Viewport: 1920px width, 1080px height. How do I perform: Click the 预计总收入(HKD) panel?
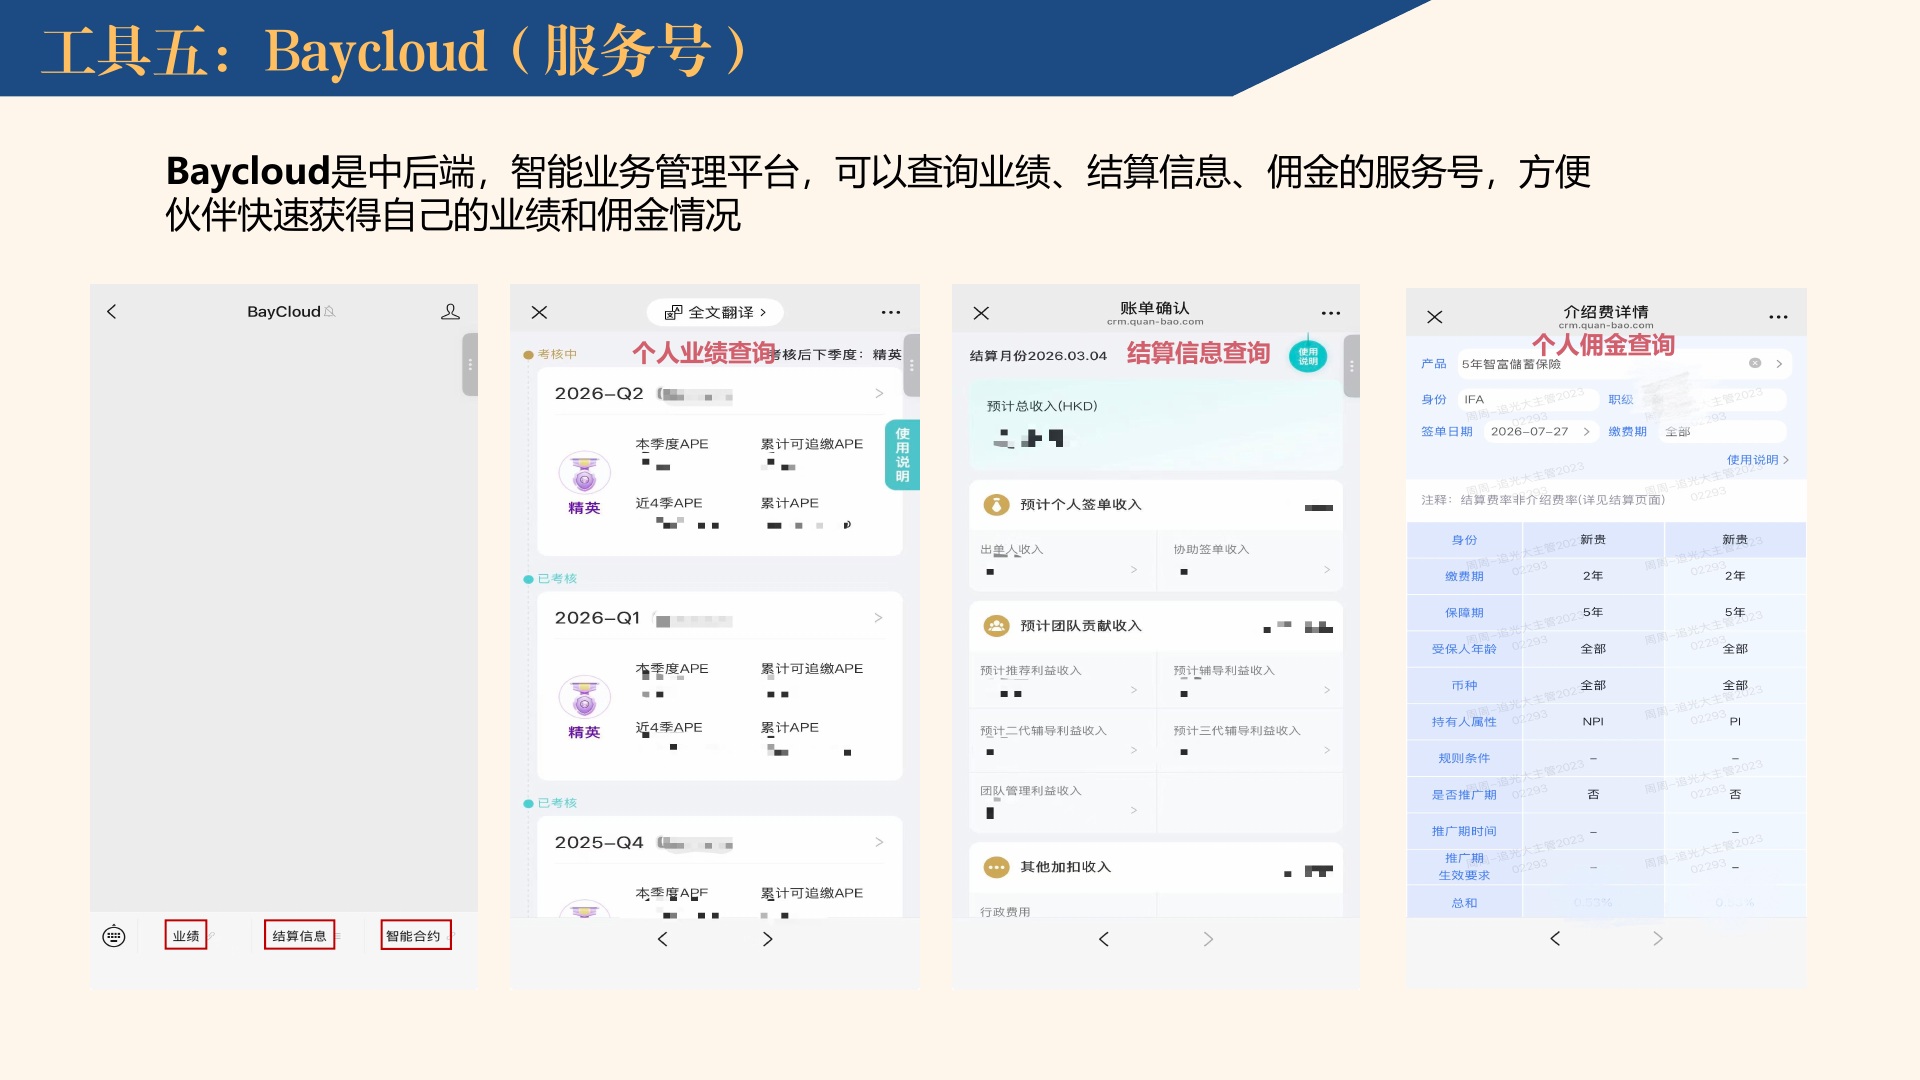pyautogui.click(x=1156, y=427)
